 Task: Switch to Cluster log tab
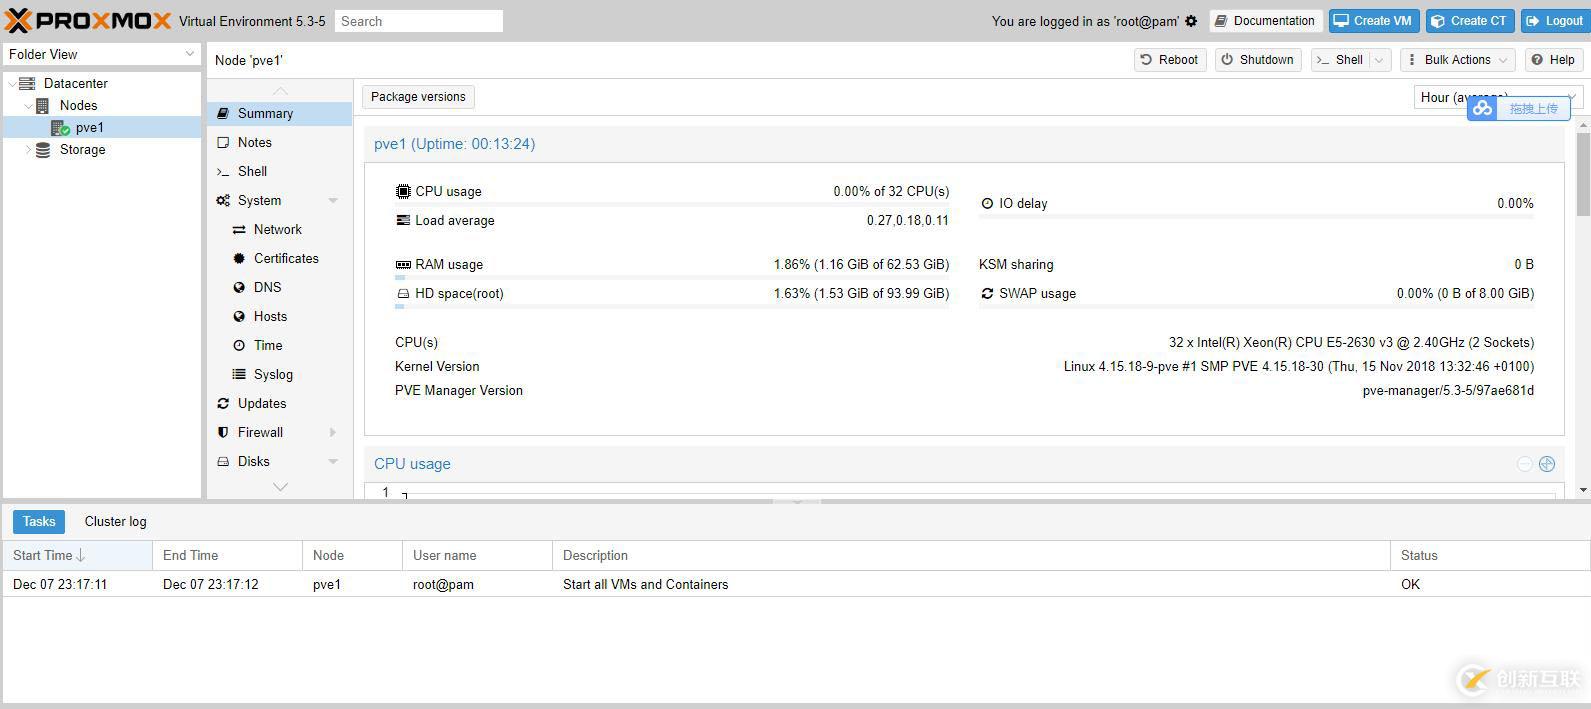(115, 521)
